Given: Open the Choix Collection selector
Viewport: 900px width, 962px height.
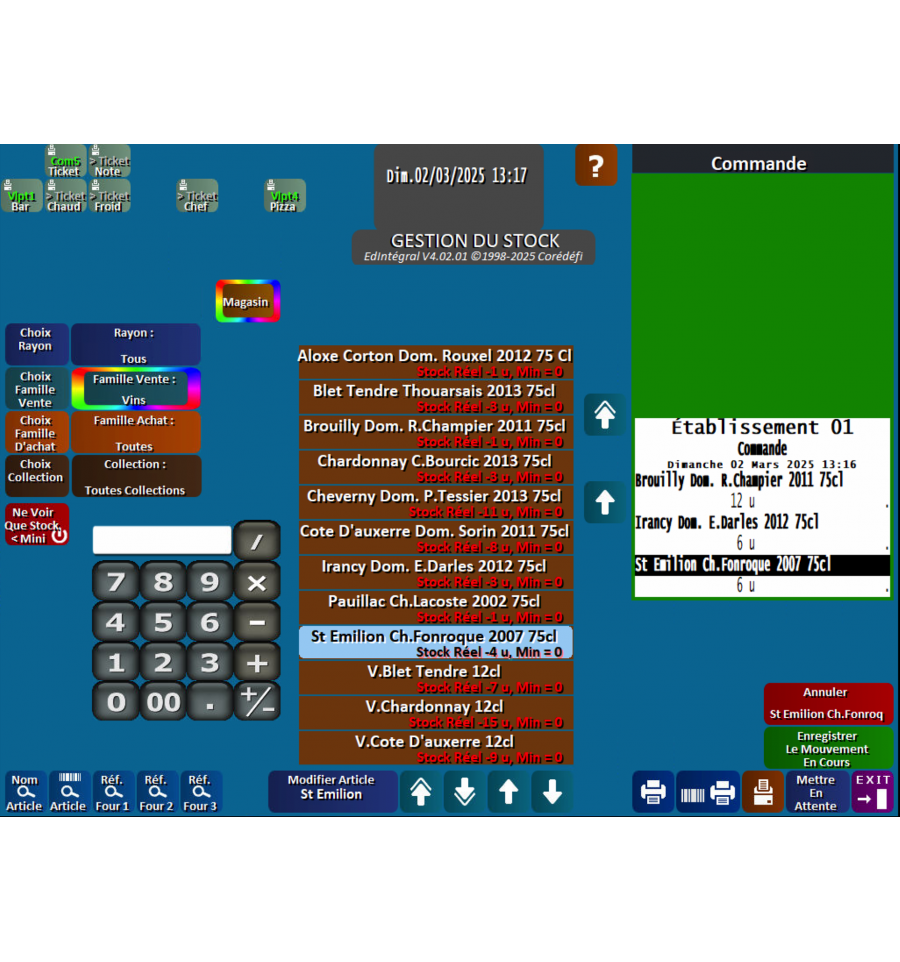Looking at the screenshot, I should pos(36,476).
